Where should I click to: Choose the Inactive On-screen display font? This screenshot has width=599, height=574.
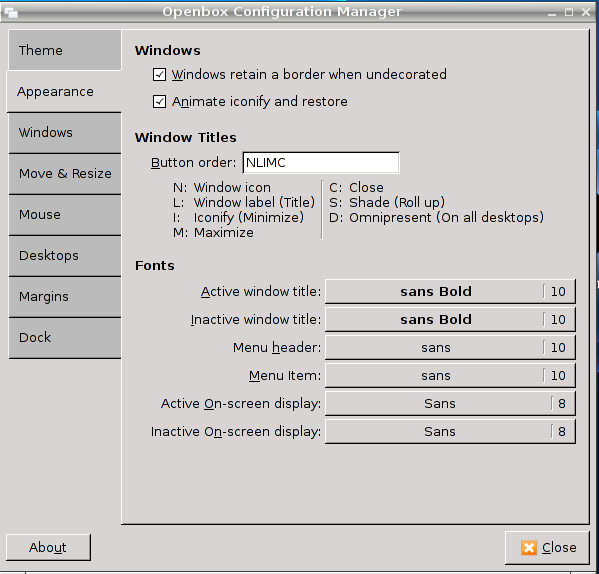(x=450, y=432)
